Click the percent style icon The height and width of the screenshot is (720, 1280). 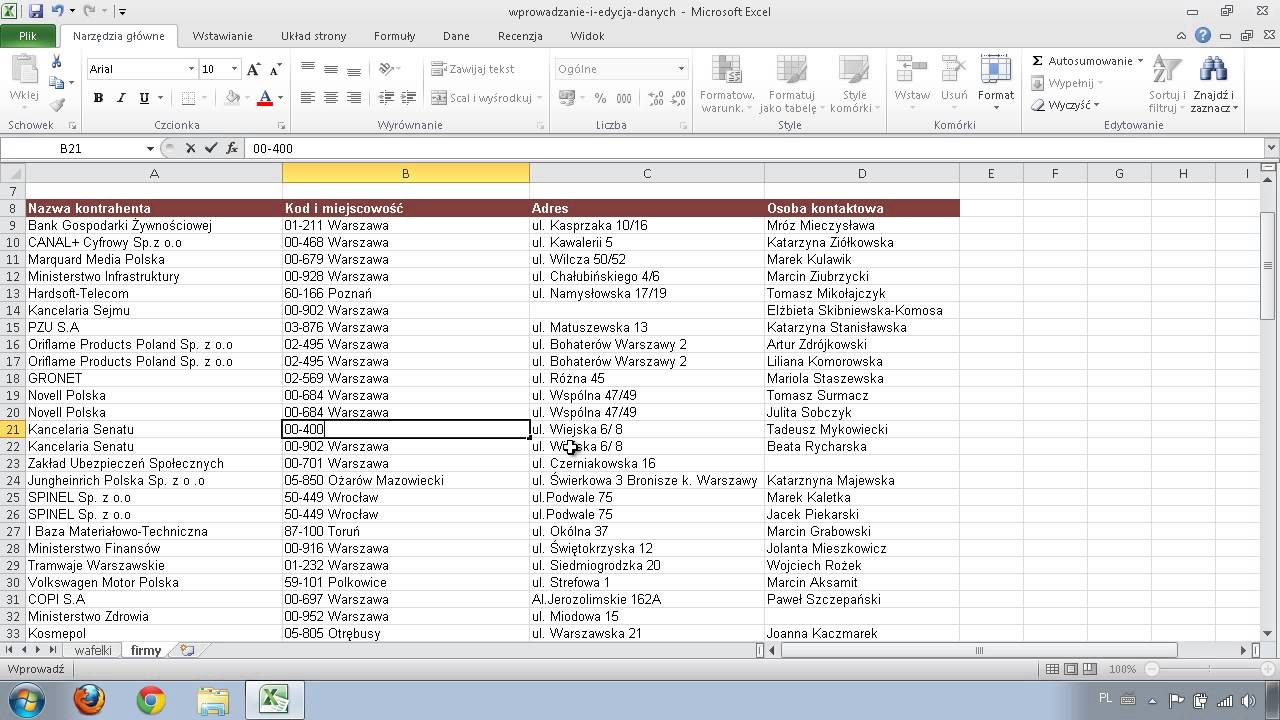click(600, 98)
